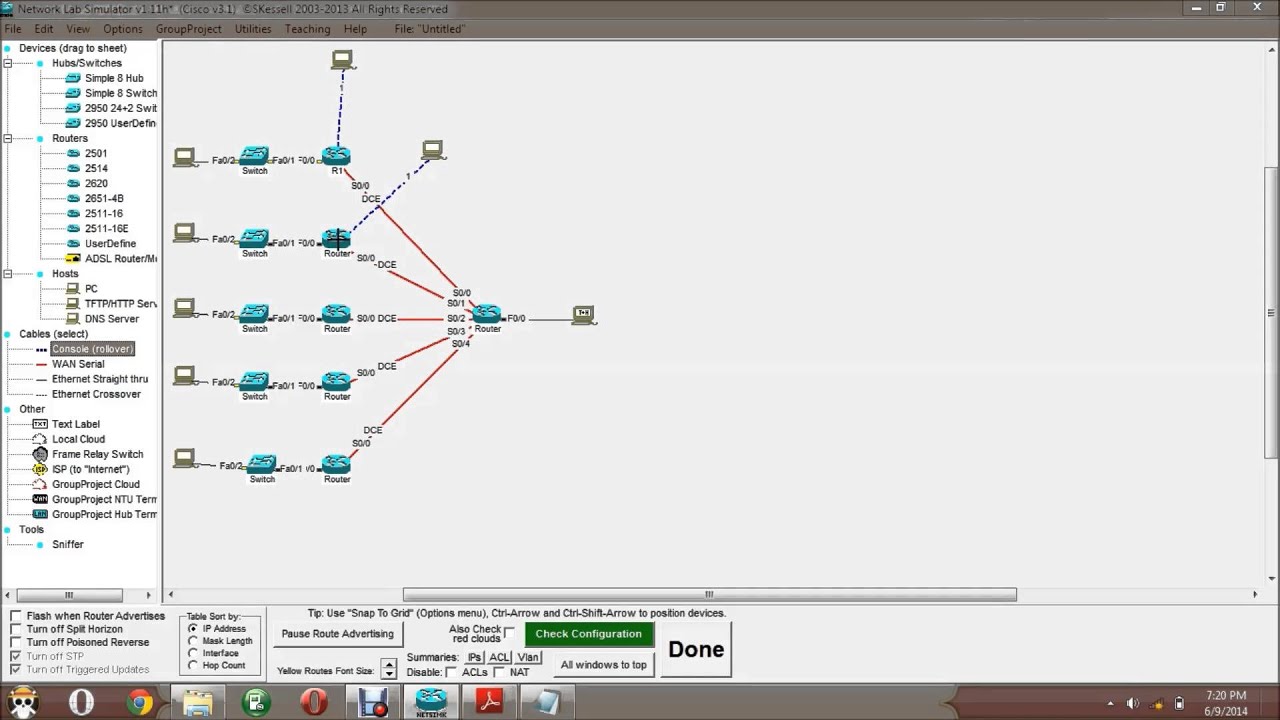Choose the Ethernet Crossover cable
Viewport: 1280px width, 720px height.
pos(96,394)
